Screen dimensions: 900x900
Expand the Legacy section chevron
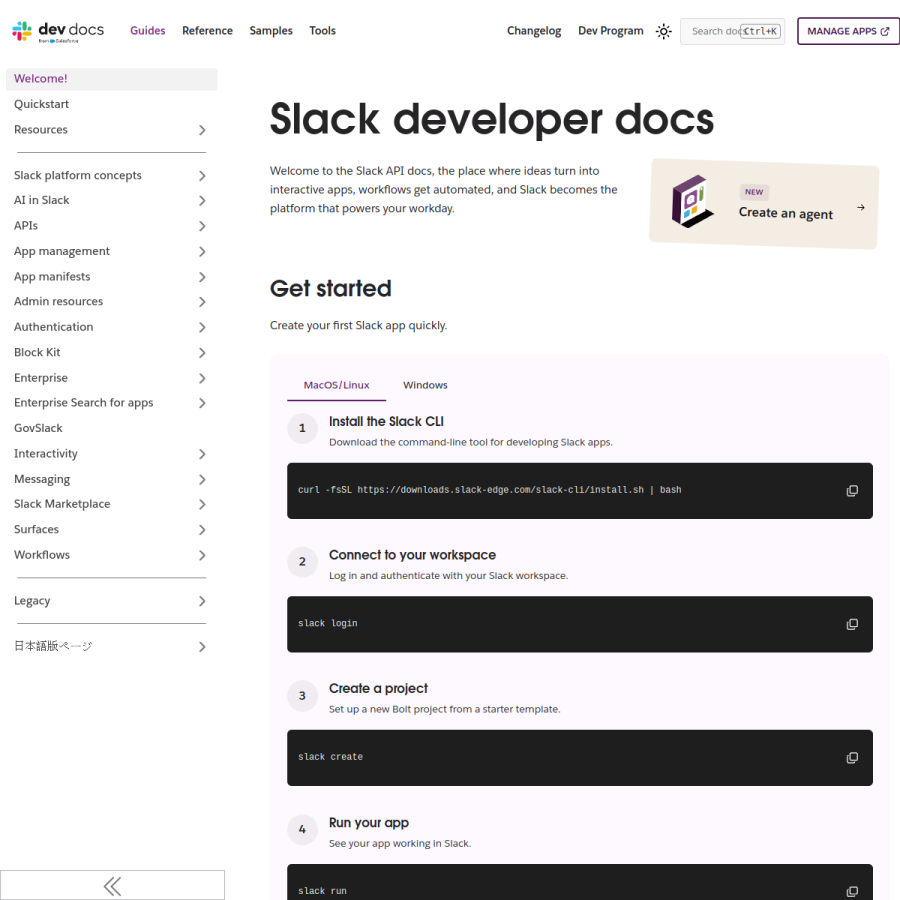click(202, 602)
